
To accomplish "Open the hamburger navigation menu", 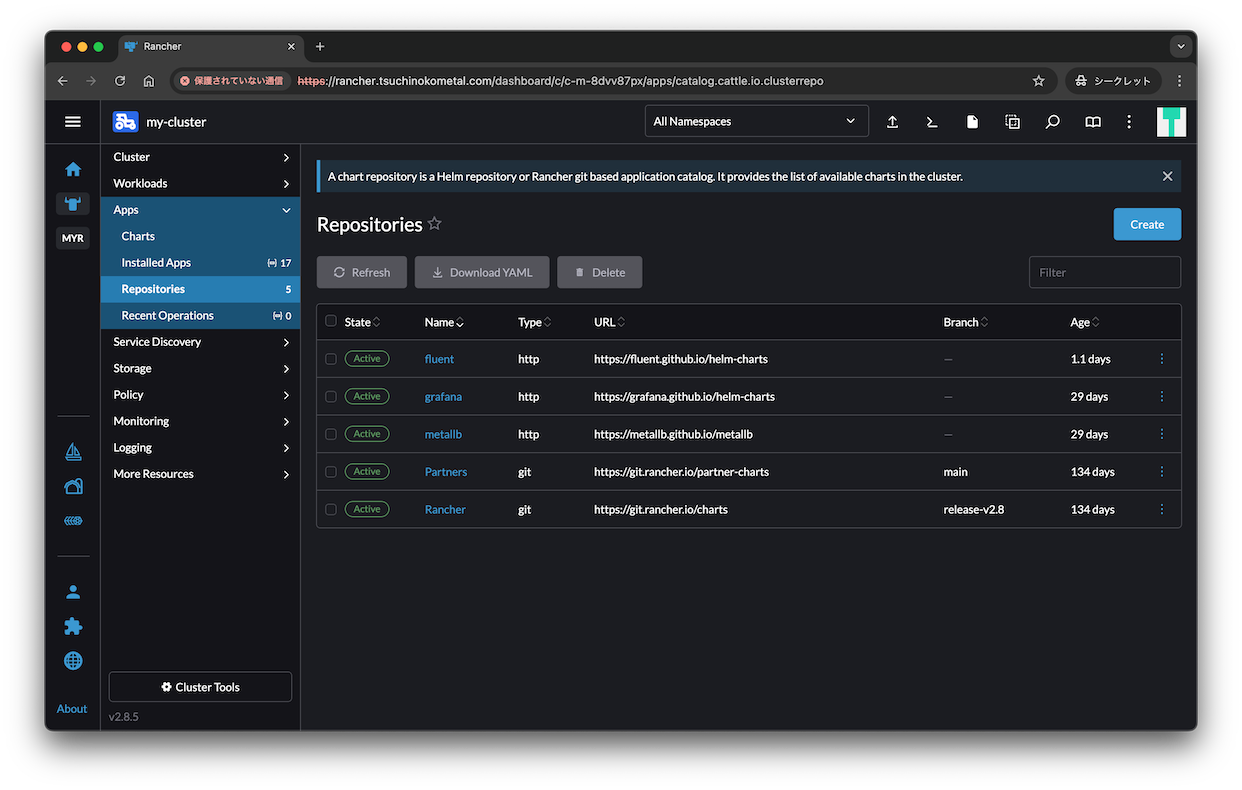I will (72, 121).
